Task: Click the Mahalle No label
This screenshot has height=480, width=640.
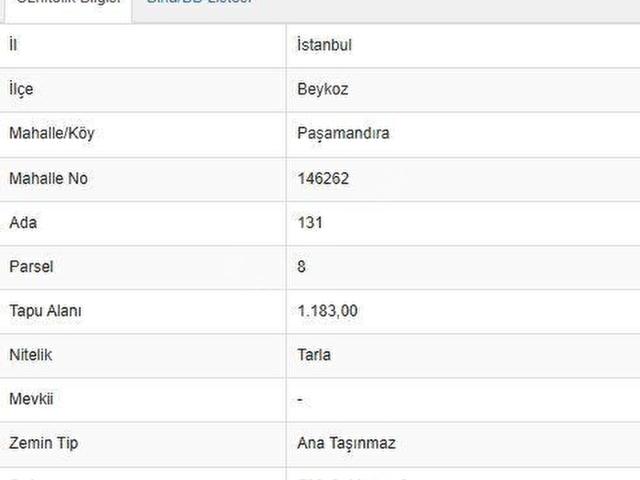Action: [48, 178]
